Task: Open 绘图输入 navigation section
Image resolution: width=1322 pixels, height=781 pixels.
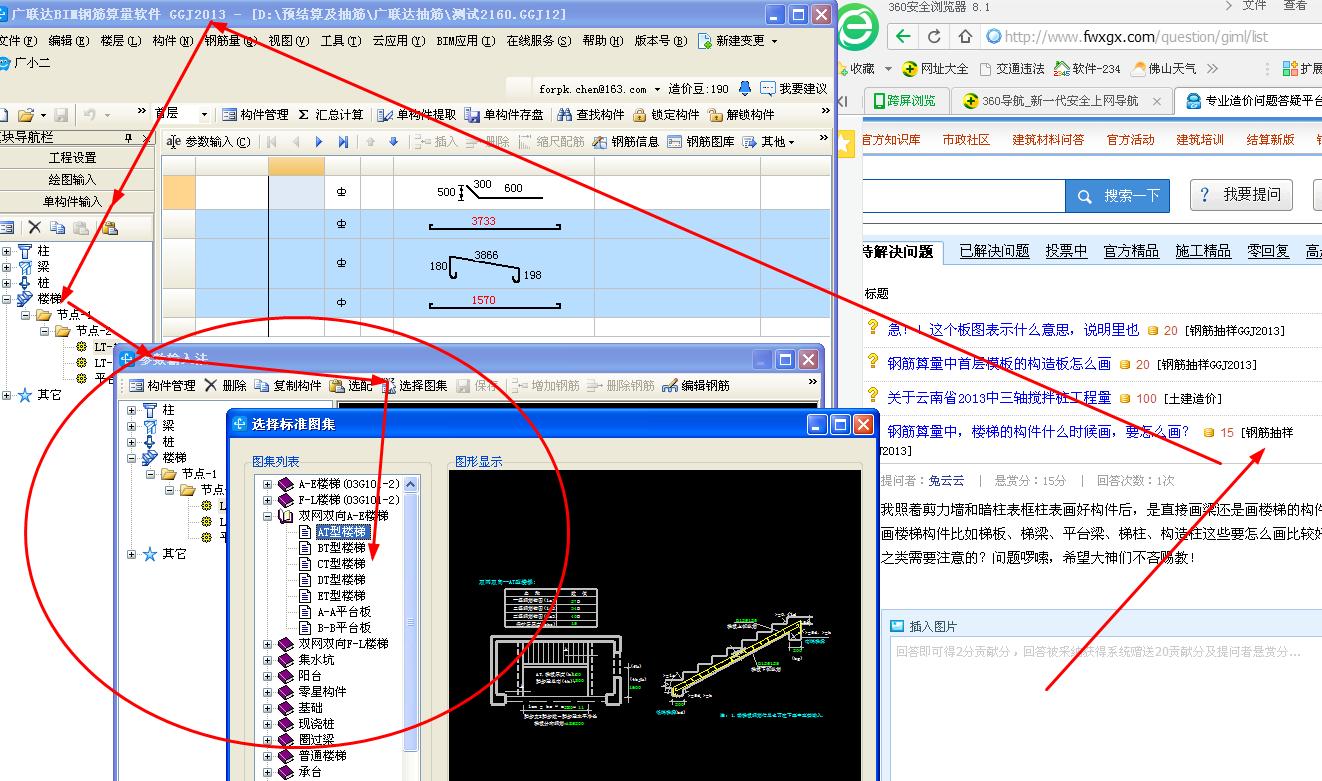Action: [73, 180]
